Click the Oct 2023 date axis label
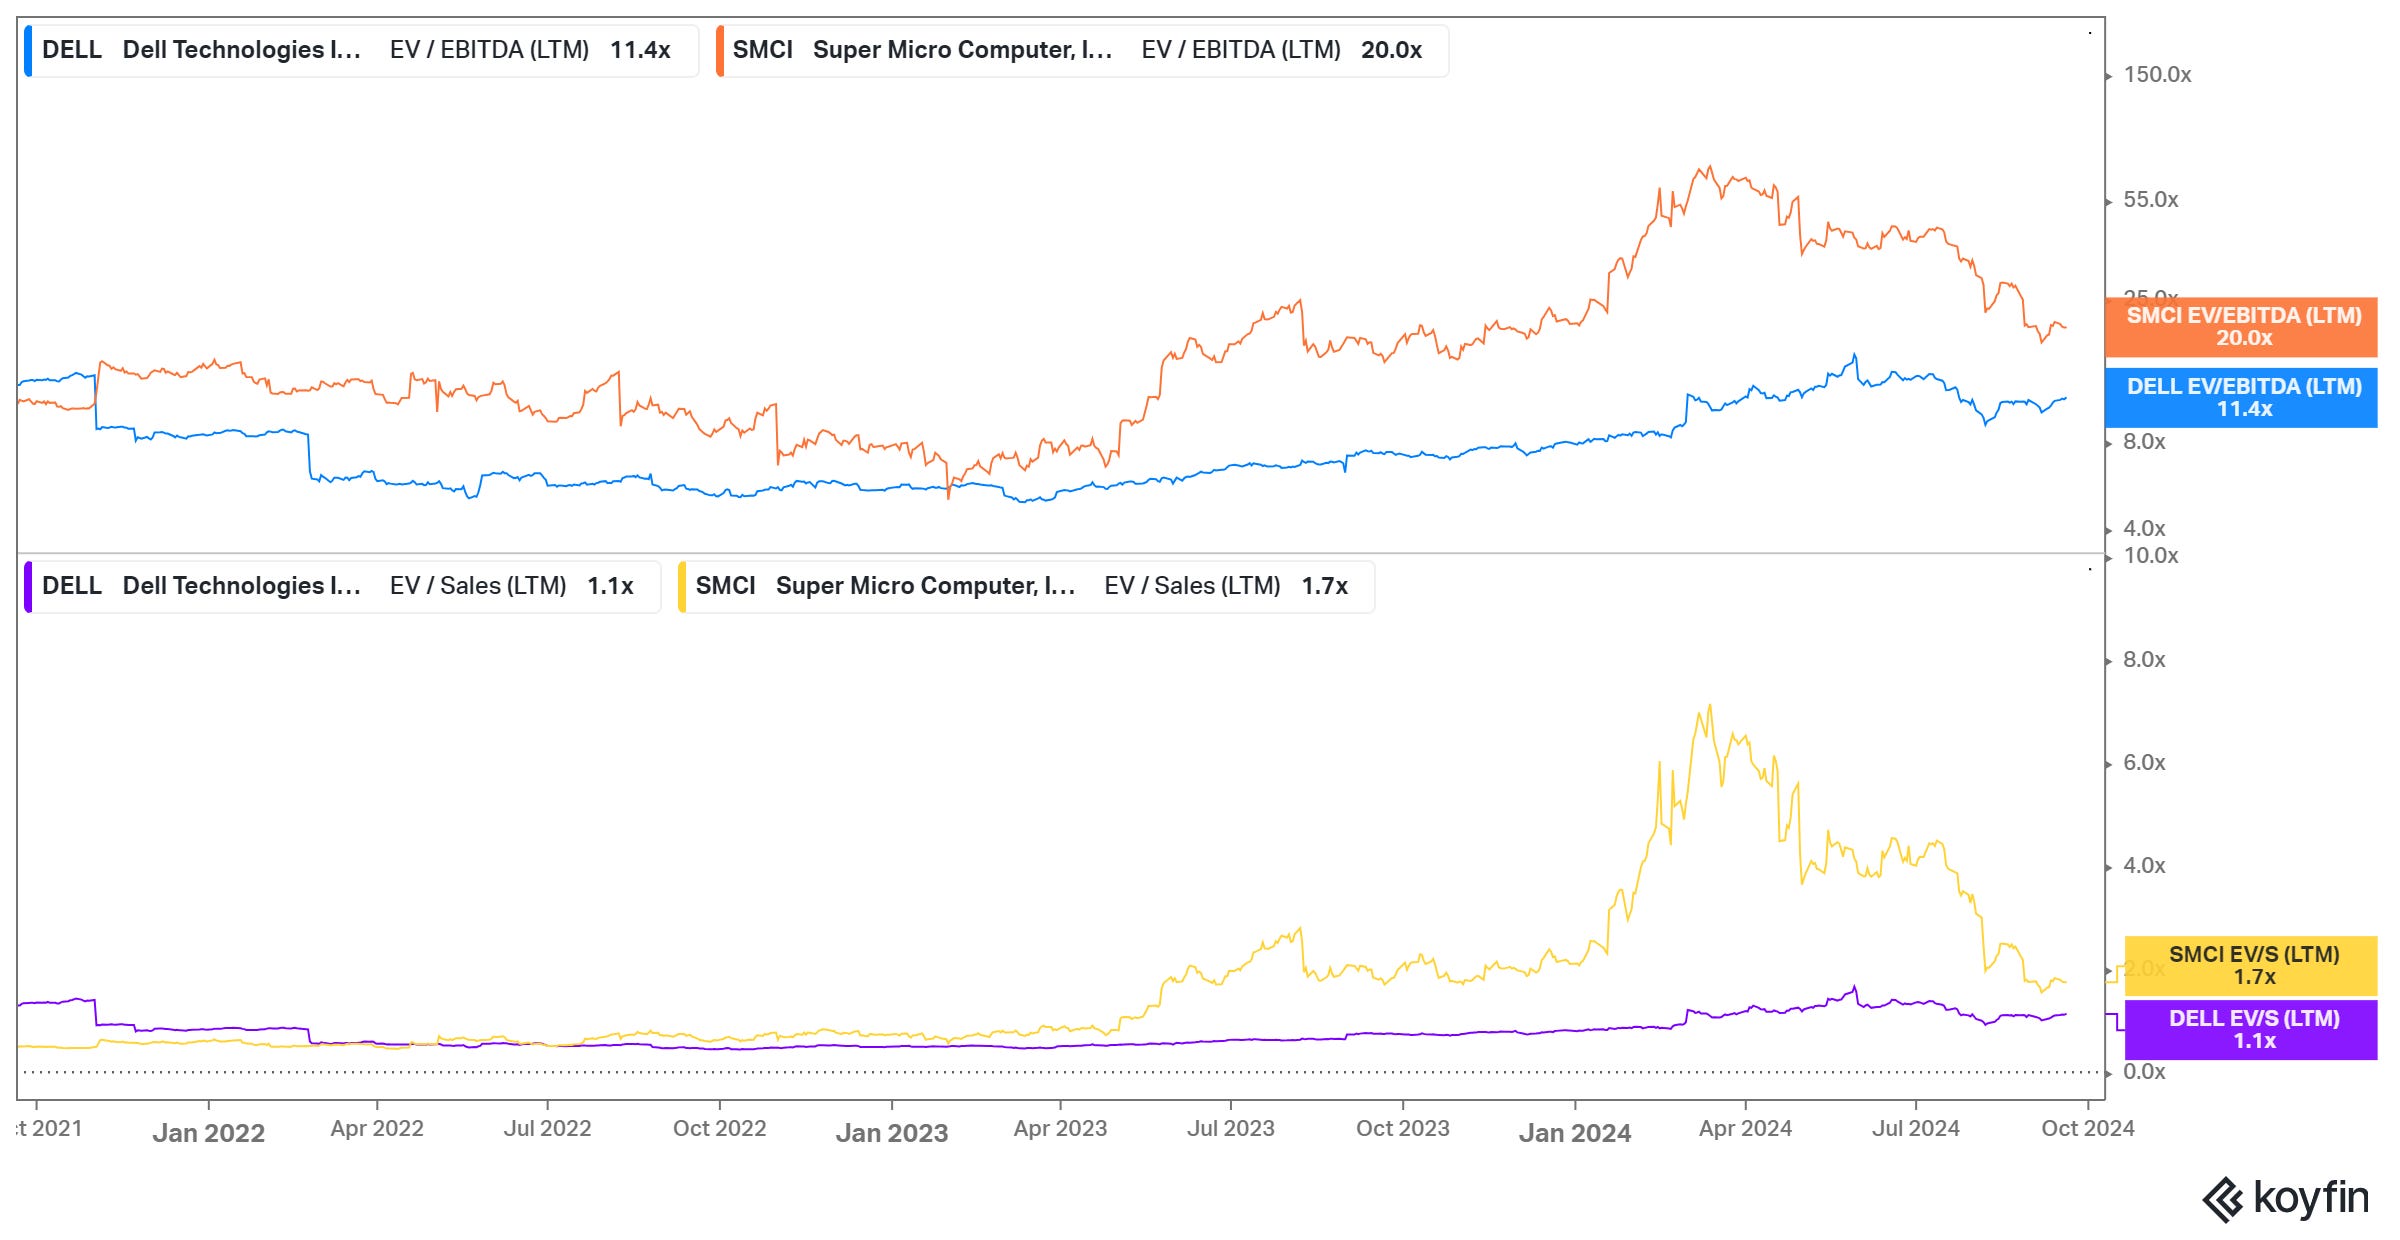 (x=1402, y=1129)
